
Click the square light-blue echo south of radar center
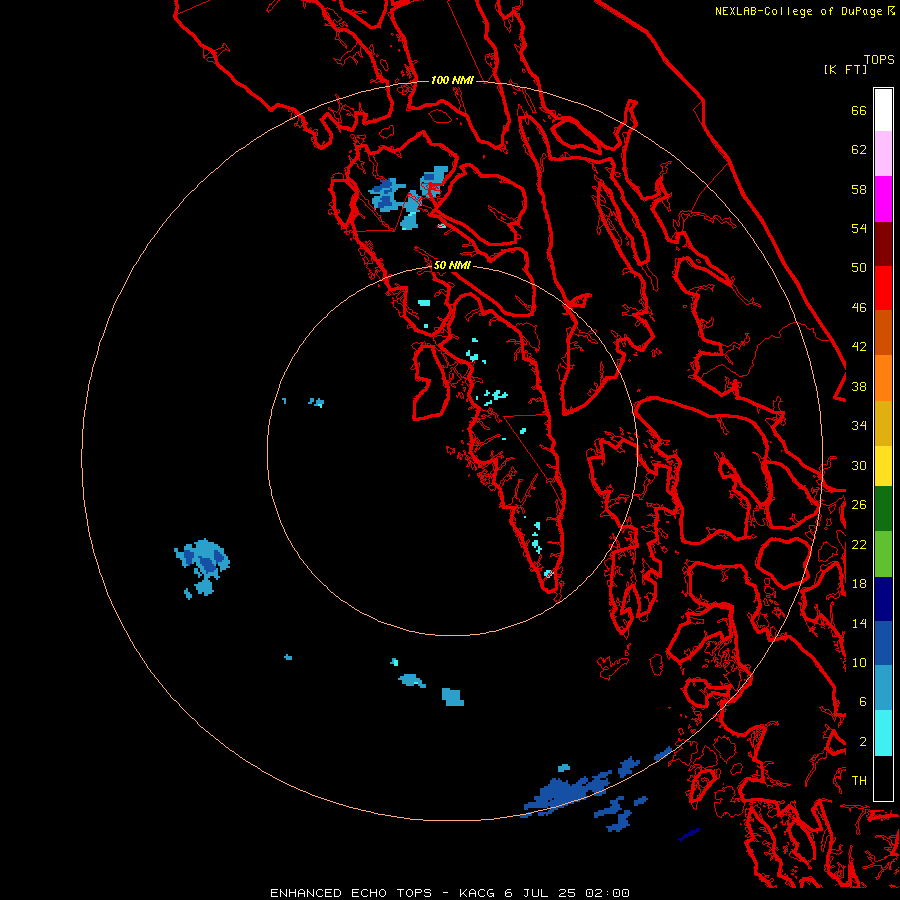452,697
